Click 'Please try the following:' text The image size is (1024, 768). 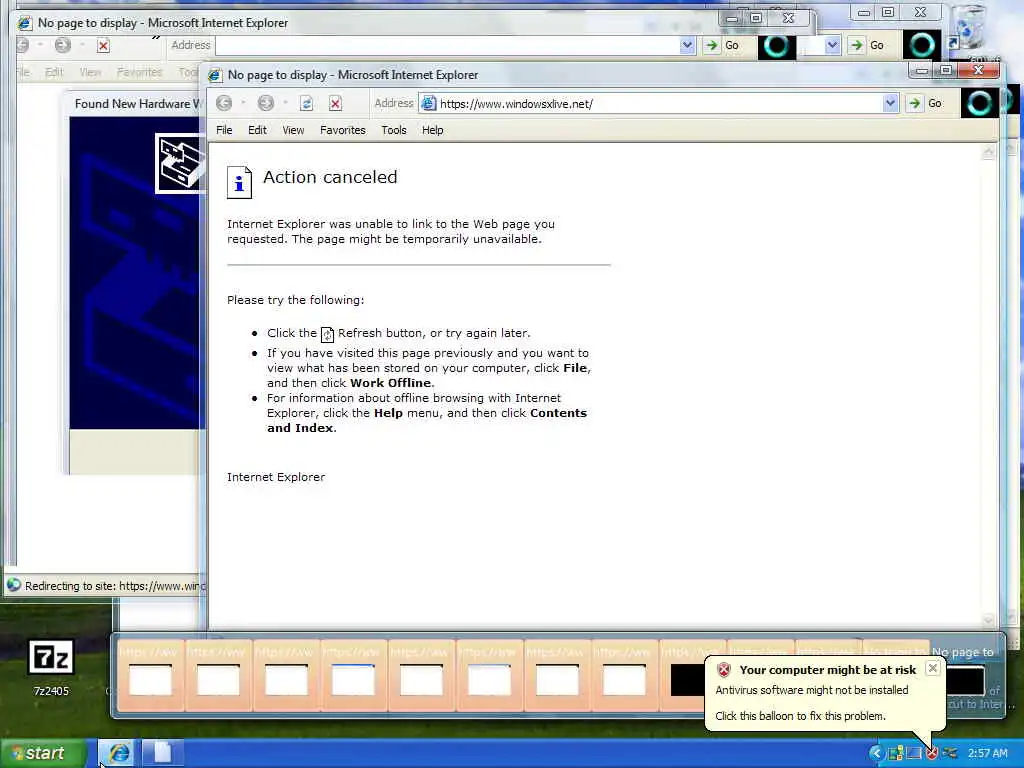(296, 300)
